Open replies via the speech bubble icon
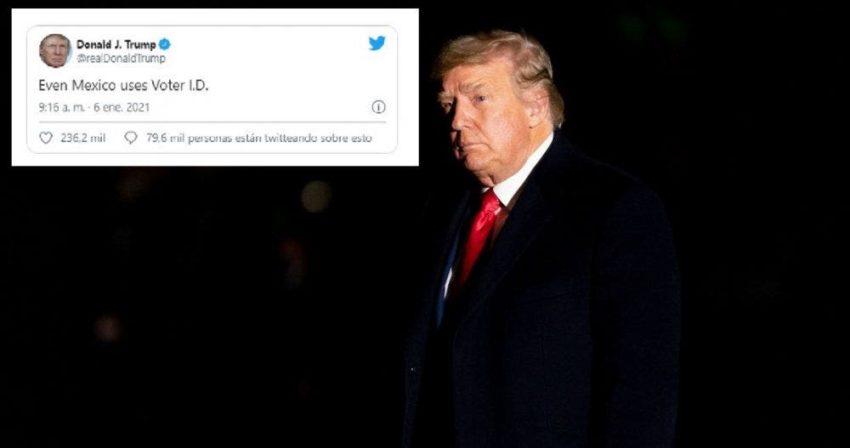The width and height of the screenshot is (850, 448). 131,138
